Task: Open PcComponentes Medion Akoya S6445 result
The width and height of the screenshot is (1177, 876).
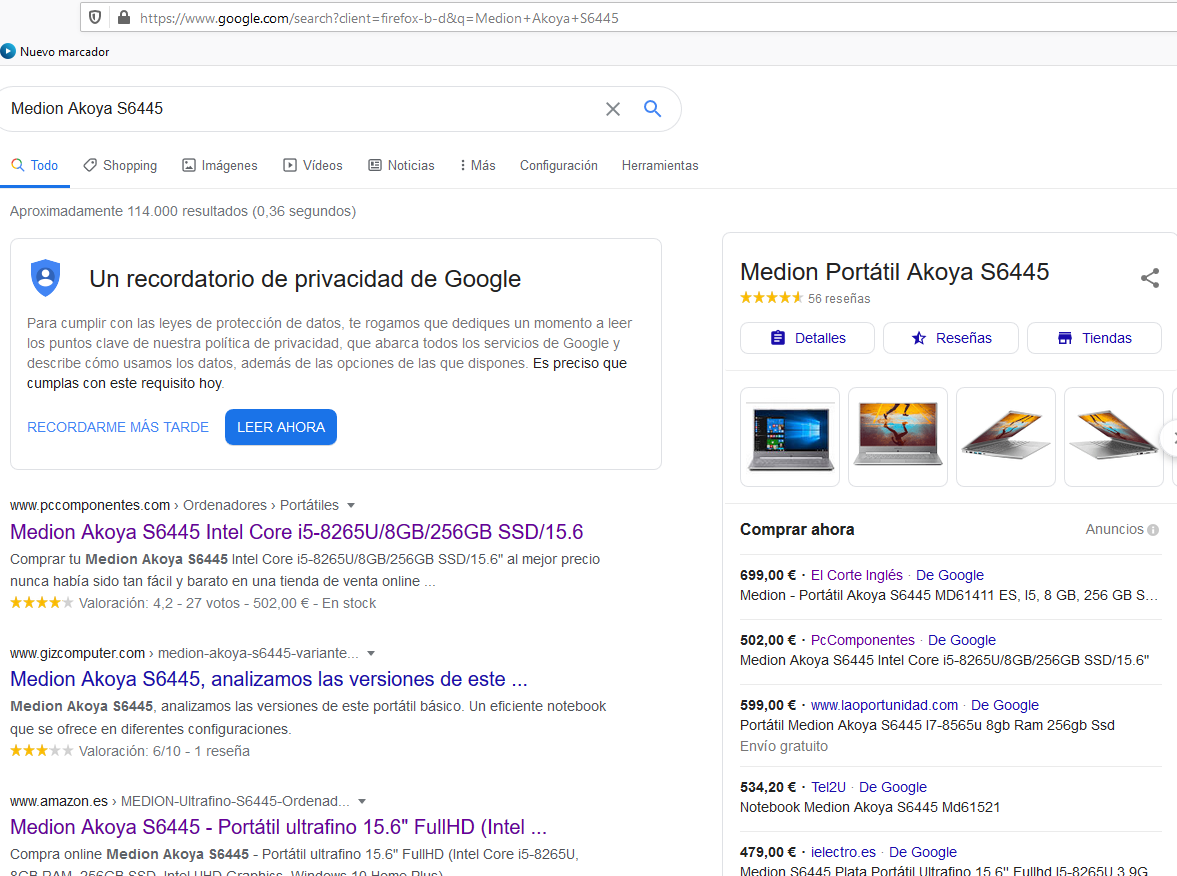Action: [297, 531]
